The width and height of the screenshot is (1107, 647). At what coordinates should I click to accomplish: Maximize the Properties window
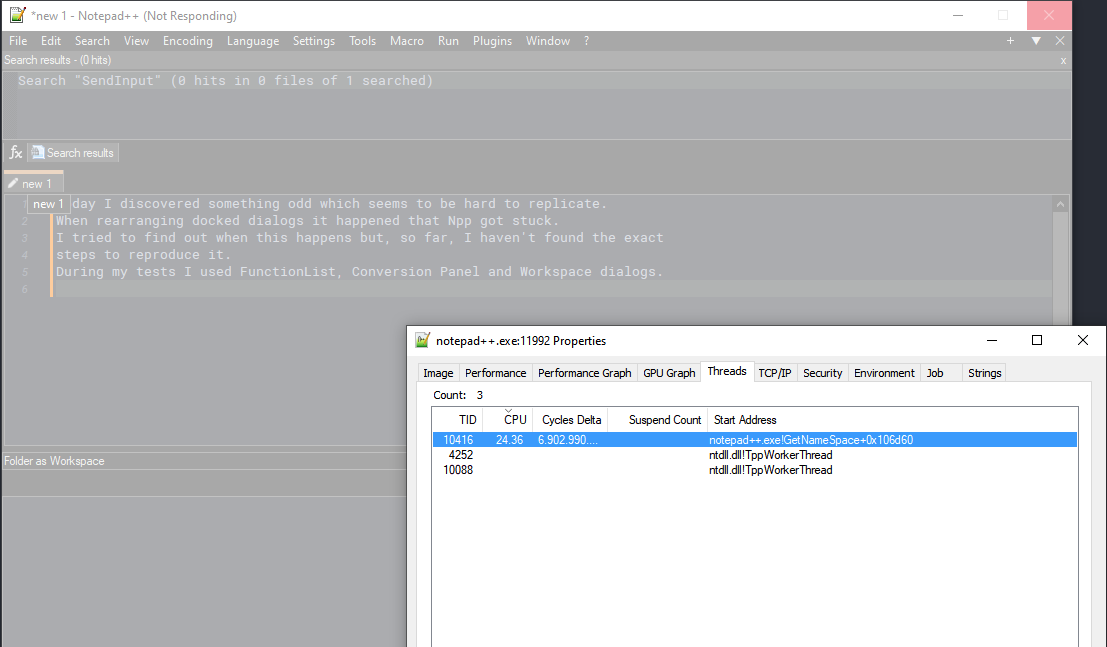(x=1037, y=340)
